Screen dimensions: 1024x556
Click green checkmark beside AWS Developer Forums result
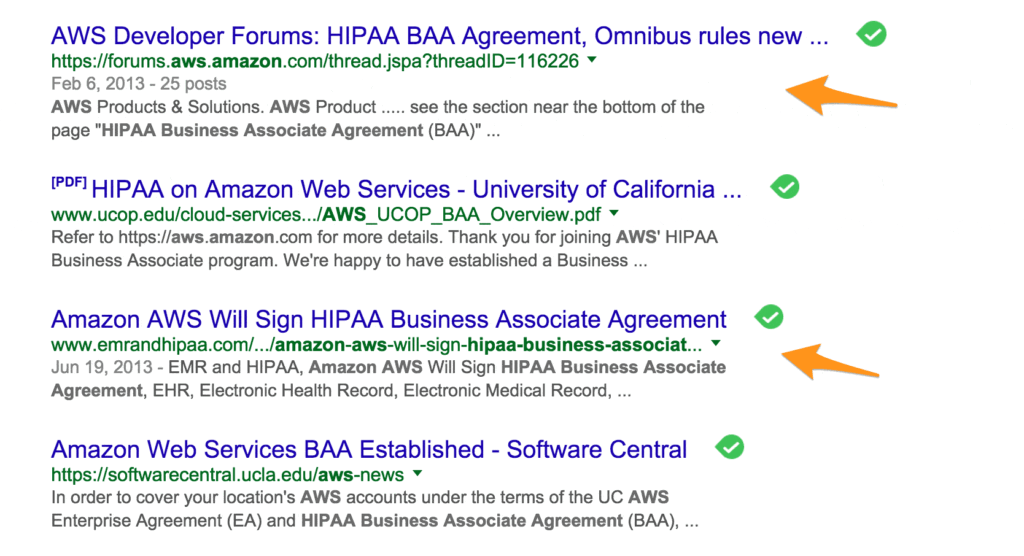[x=872, y=35]
